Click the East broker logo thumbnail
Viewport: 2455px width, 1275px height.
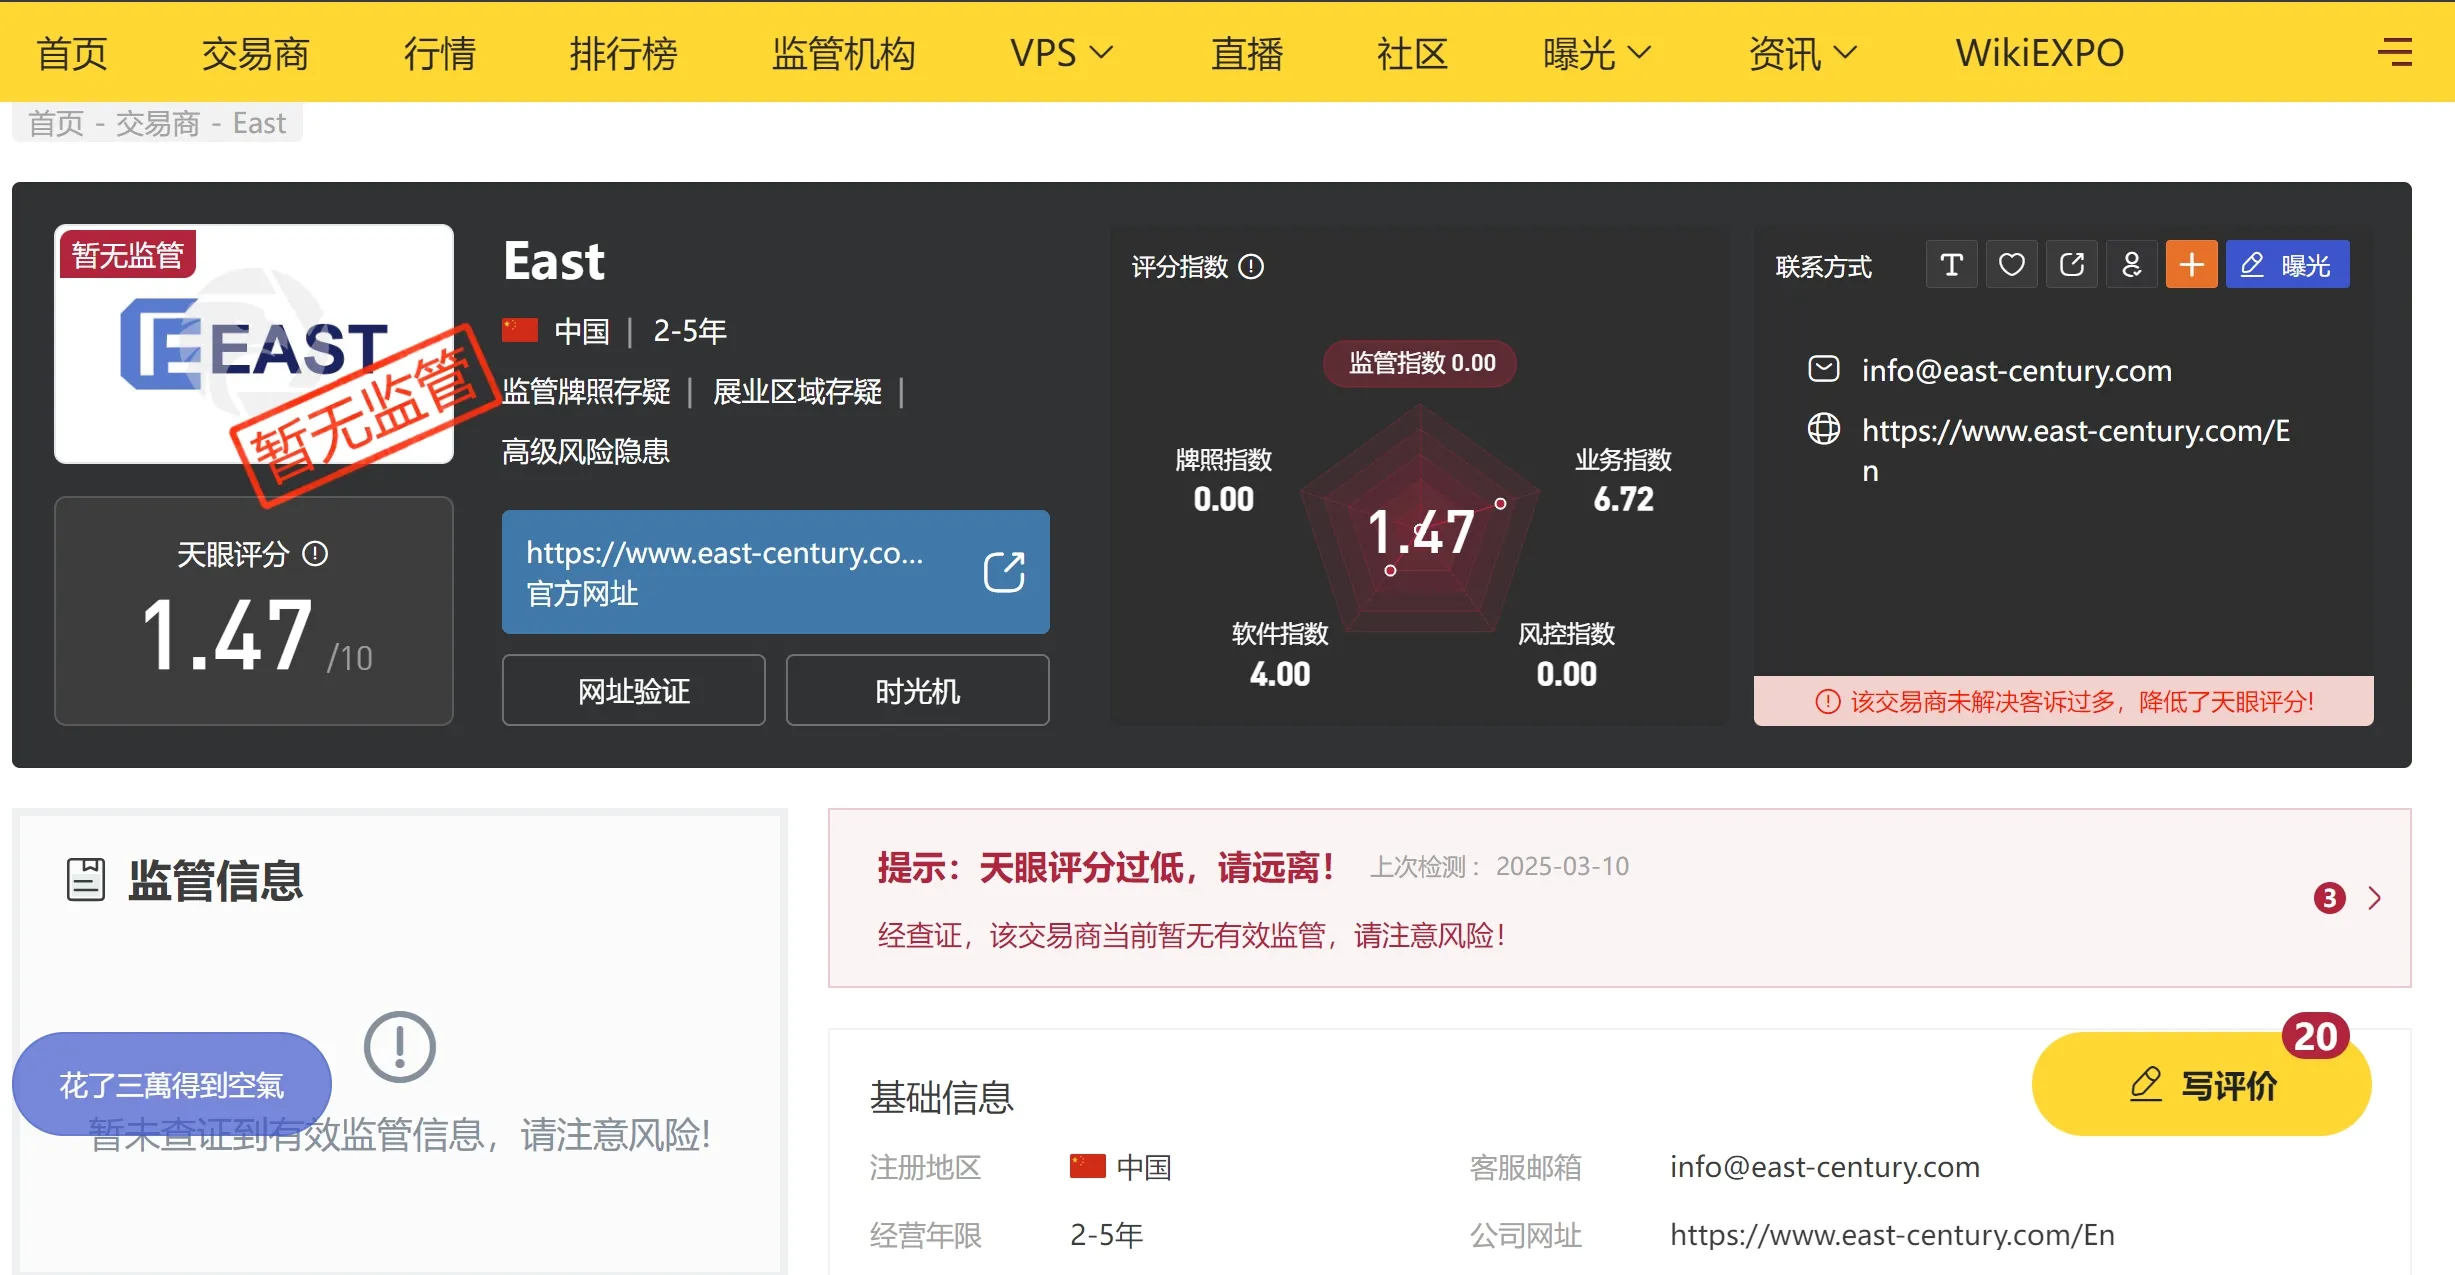coord(254,344)
